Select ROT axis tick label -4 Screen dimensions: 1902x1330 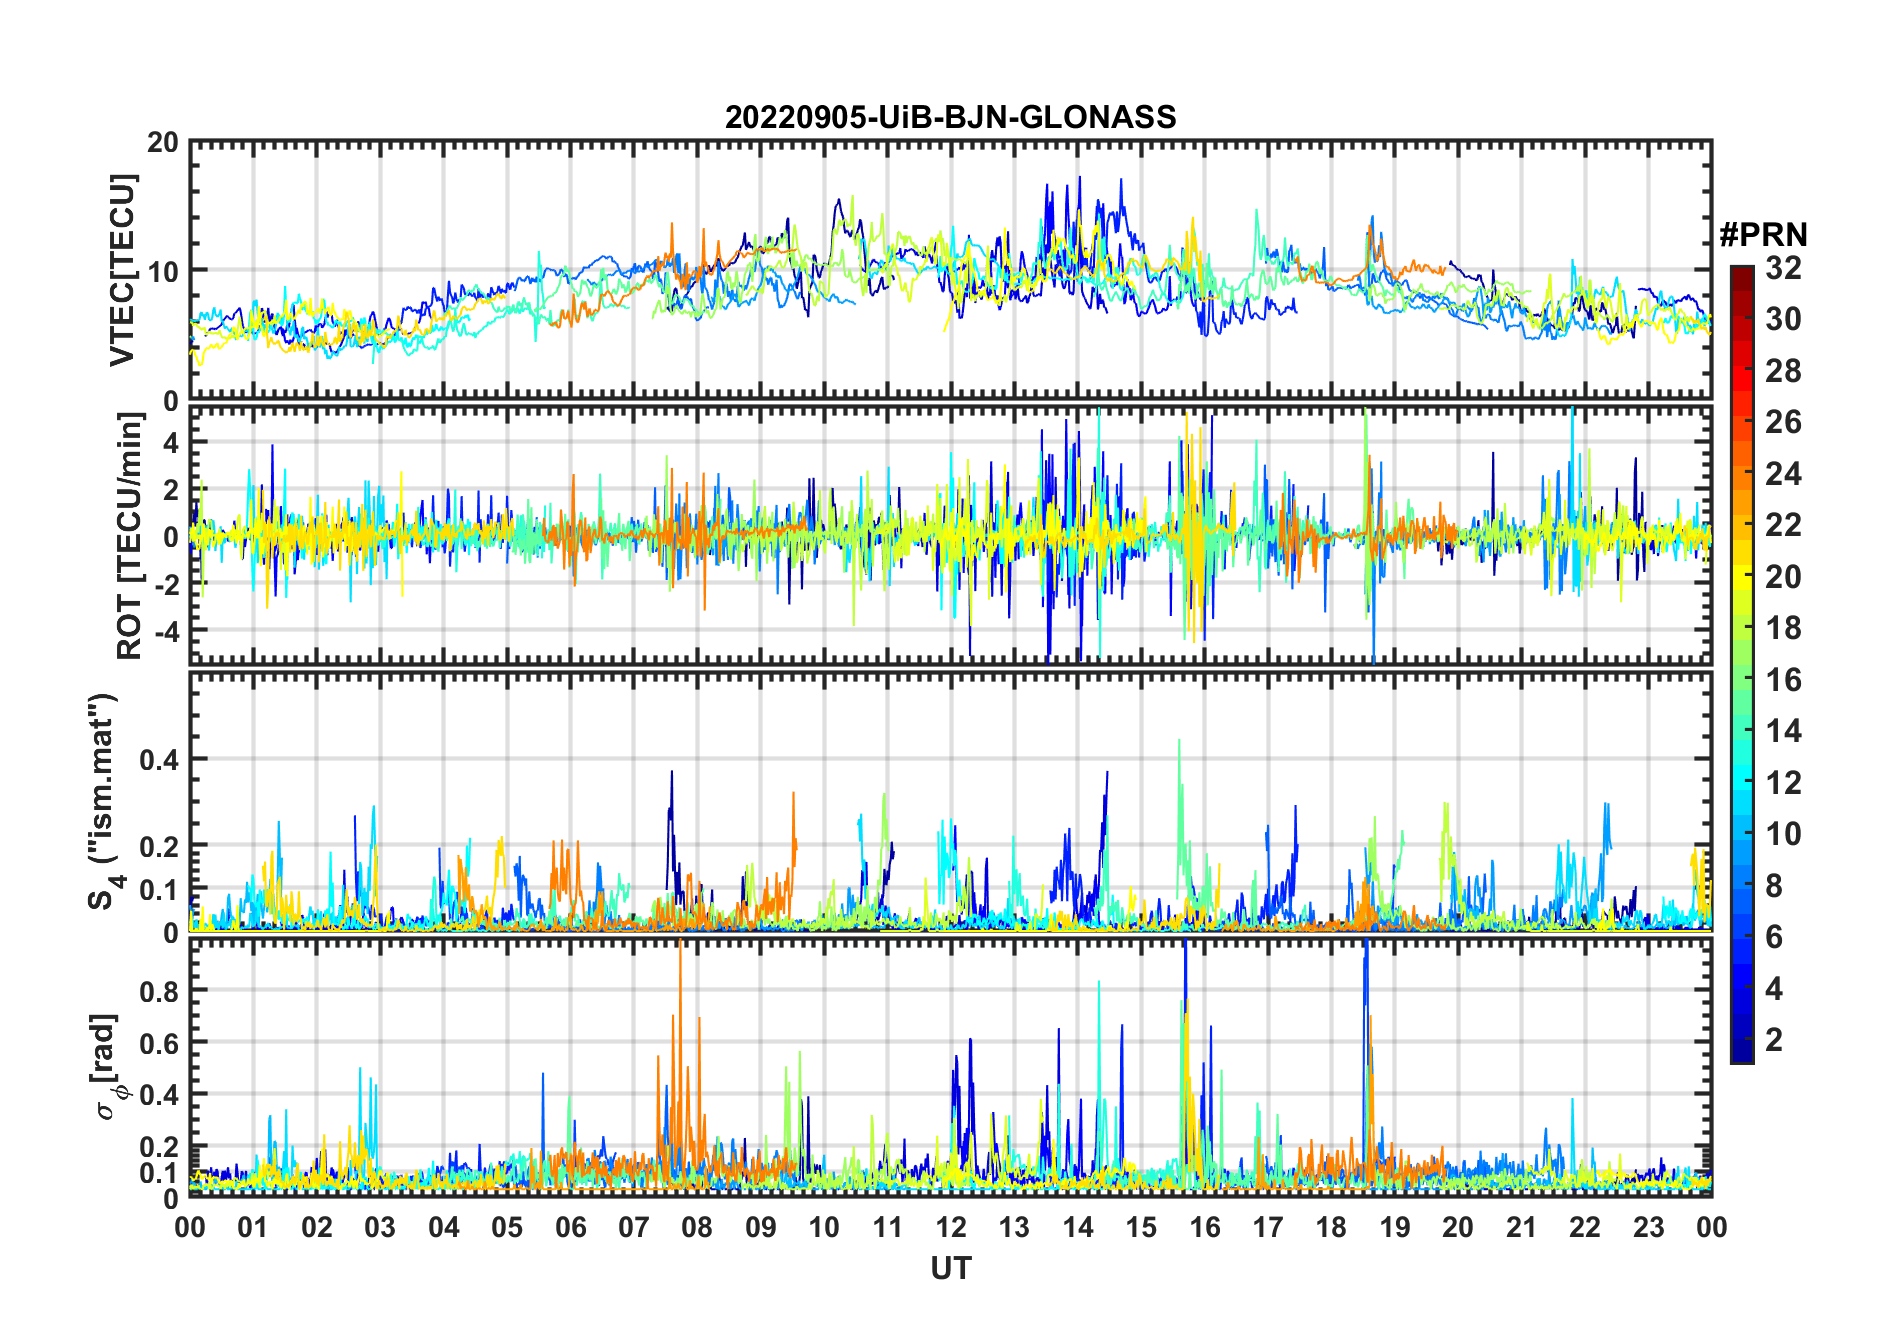tap(165, 632)
